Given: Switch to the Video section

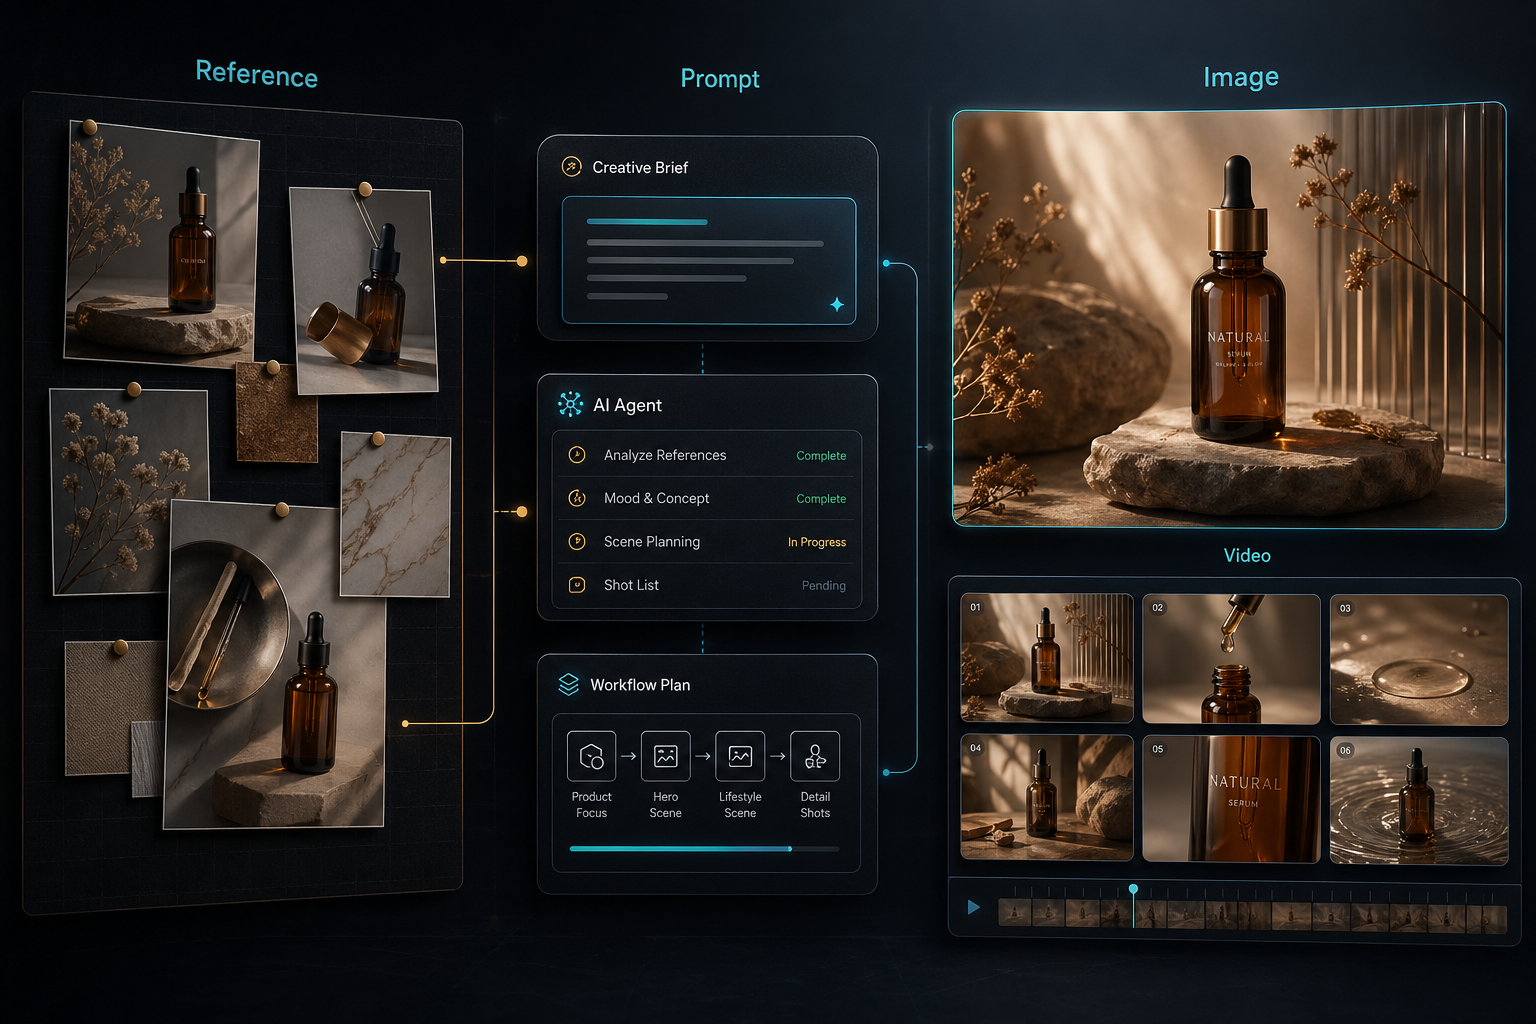Looking at the screenshot, I should pyautogui.click(x=1246, y=555).
